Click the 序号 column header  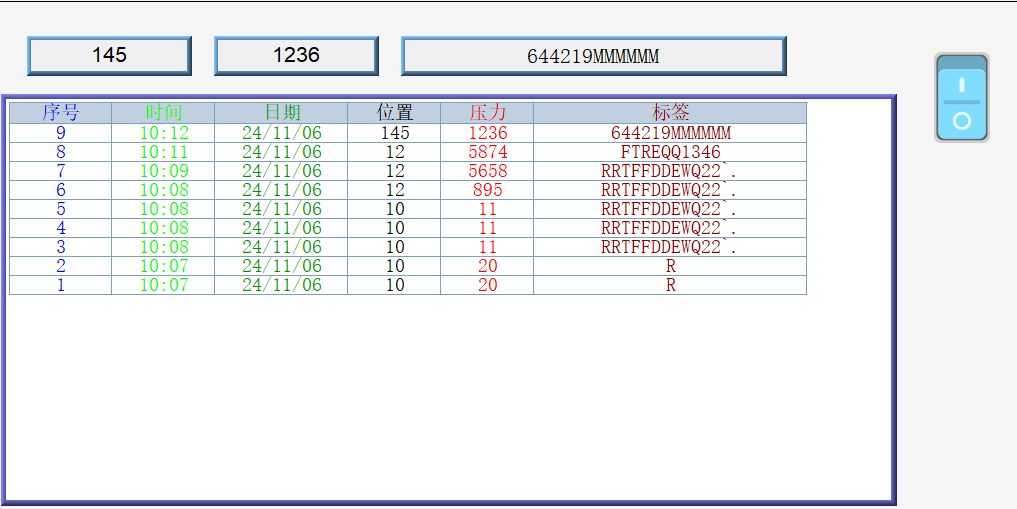point(60,113)
